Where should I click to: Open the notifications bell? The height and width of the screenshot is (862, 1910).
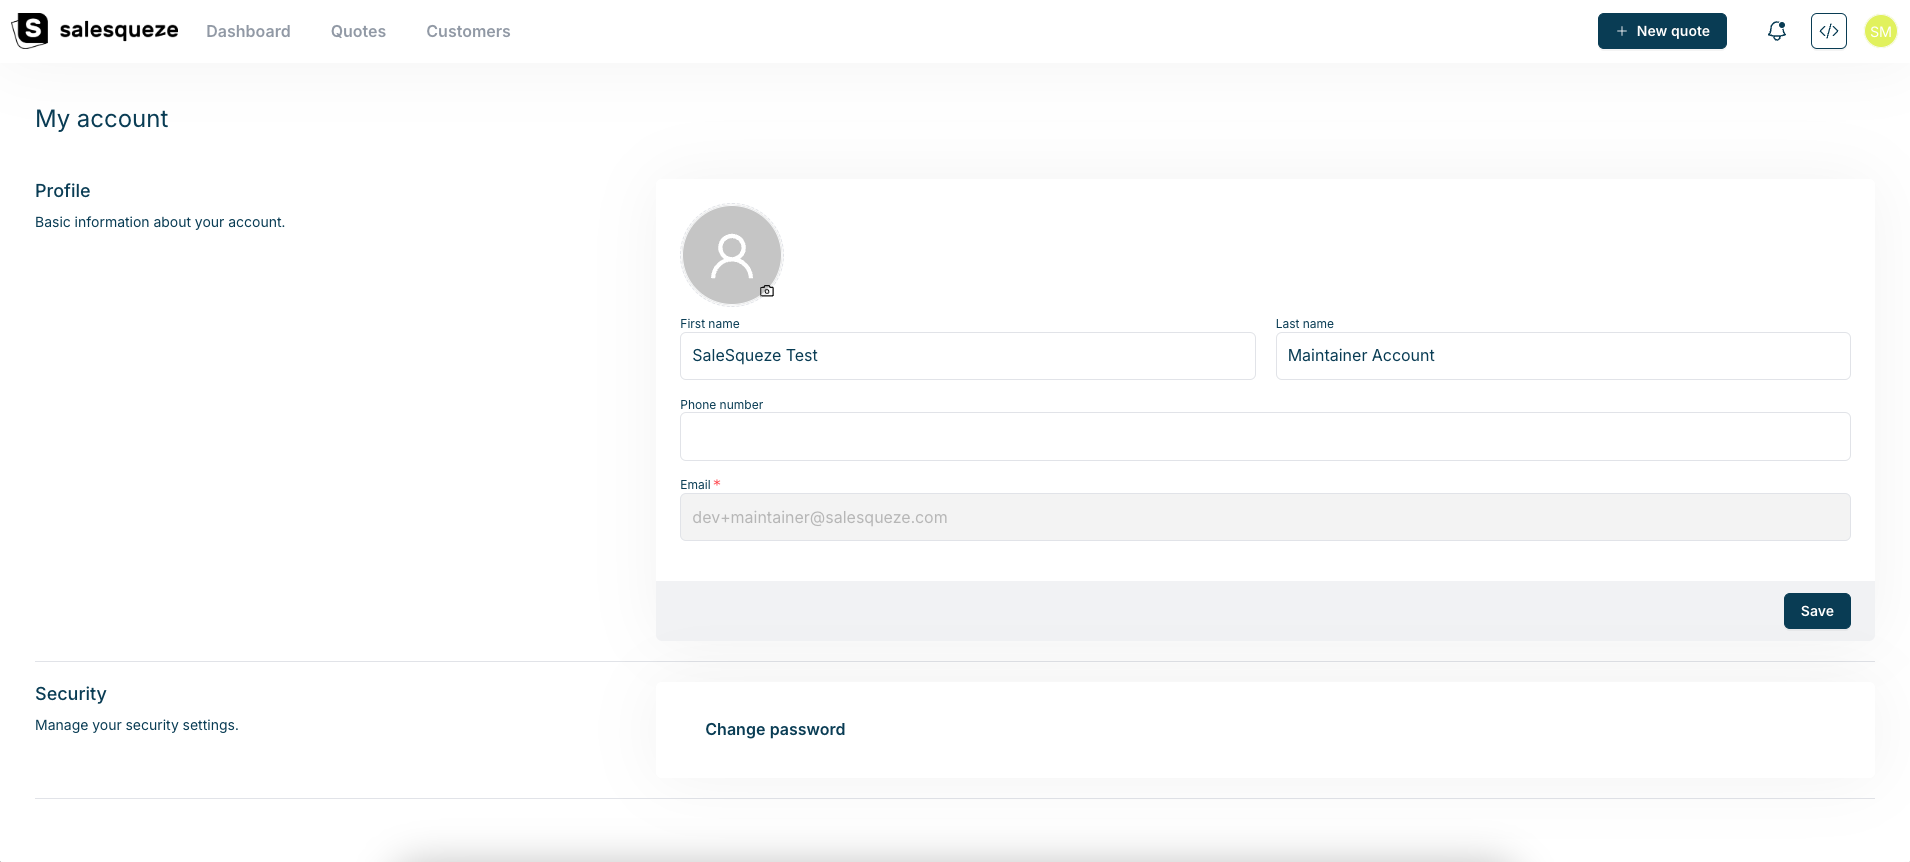point(1776,31)
